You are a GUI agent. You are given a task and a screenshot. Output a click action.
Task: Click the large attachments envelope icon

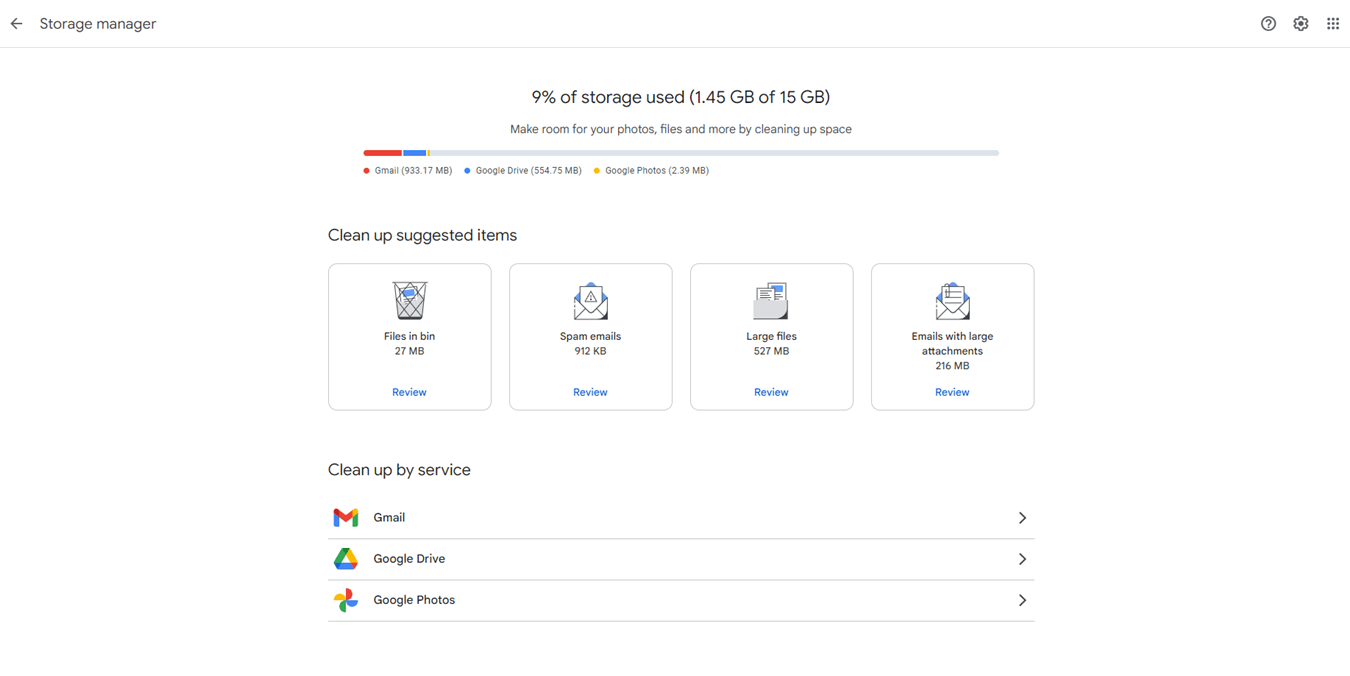[952, 301]
